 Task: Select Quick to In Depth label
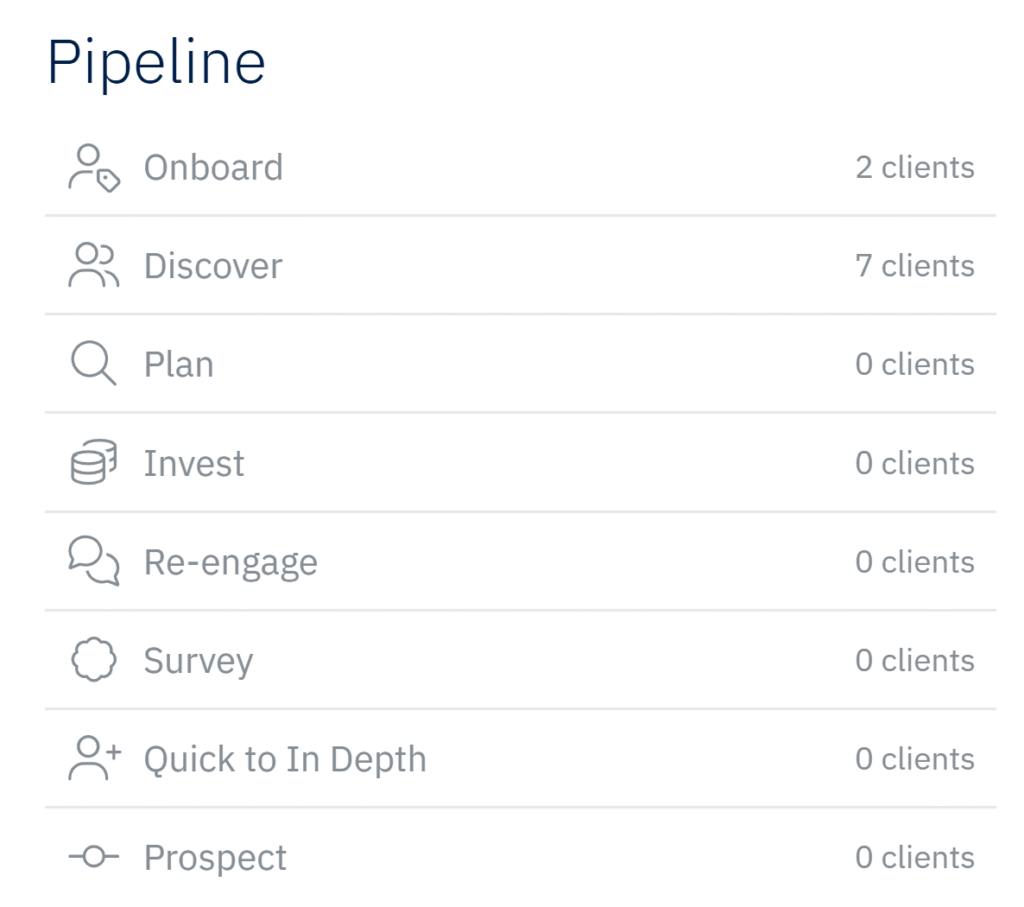coord(285,759)
